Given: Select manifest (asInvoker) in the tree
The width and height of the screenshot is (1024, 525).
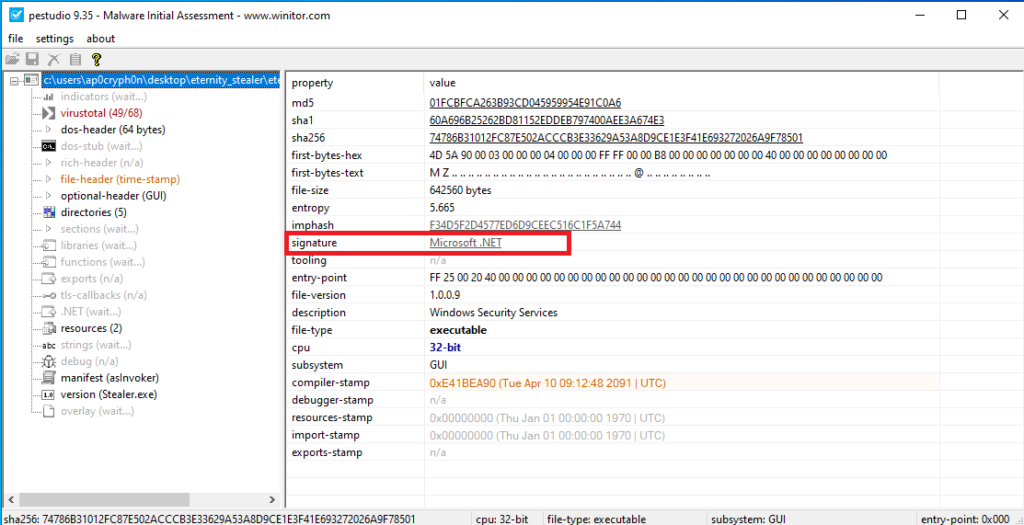Looking at the screenshot, I should 109,378.
